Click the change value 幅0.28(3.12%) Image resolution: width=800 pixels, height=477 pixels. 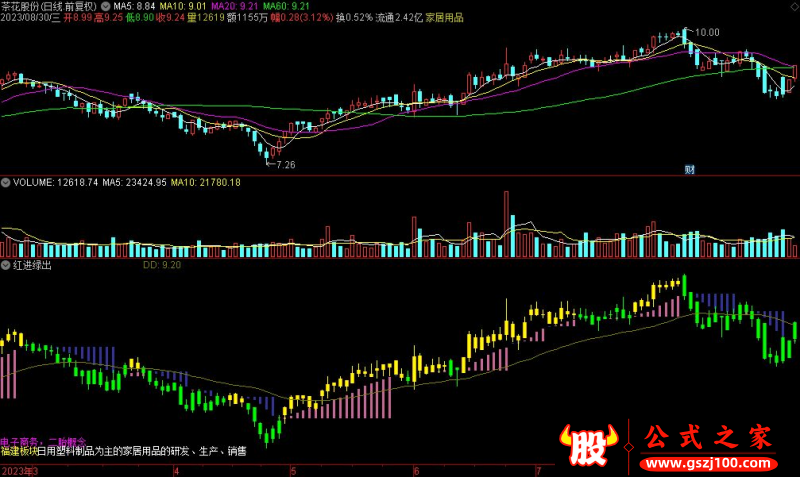click(x=302, y=18)
